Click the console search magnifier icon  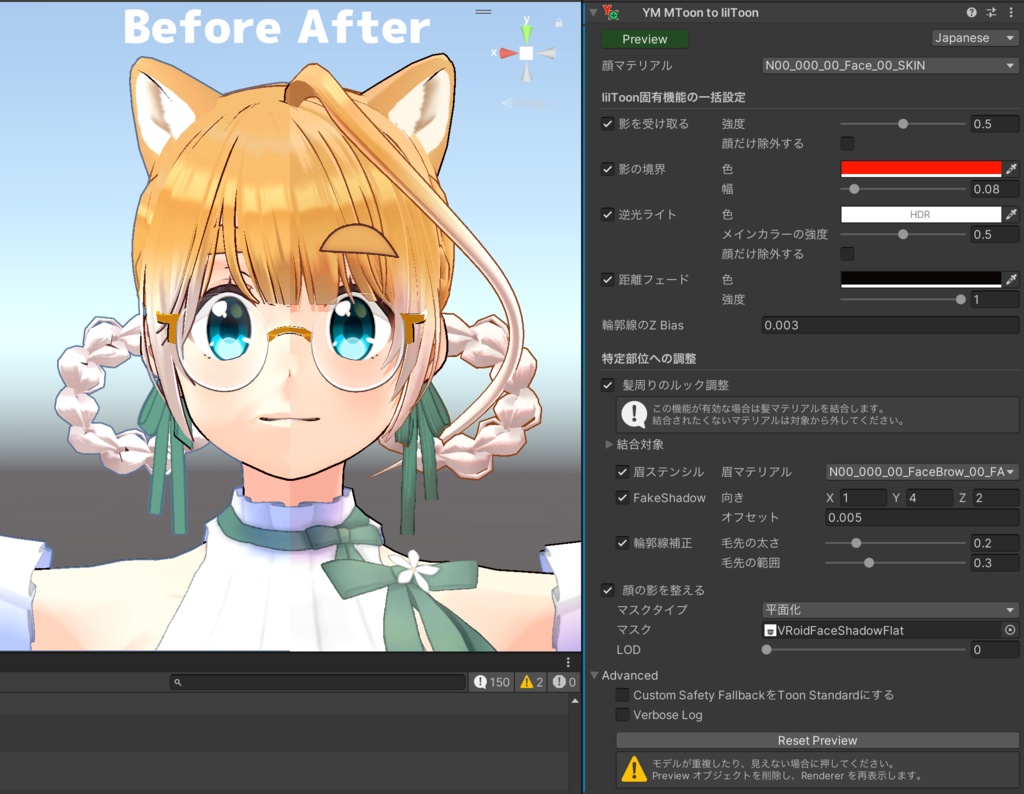pyautogui.click(x=178, y=682)
